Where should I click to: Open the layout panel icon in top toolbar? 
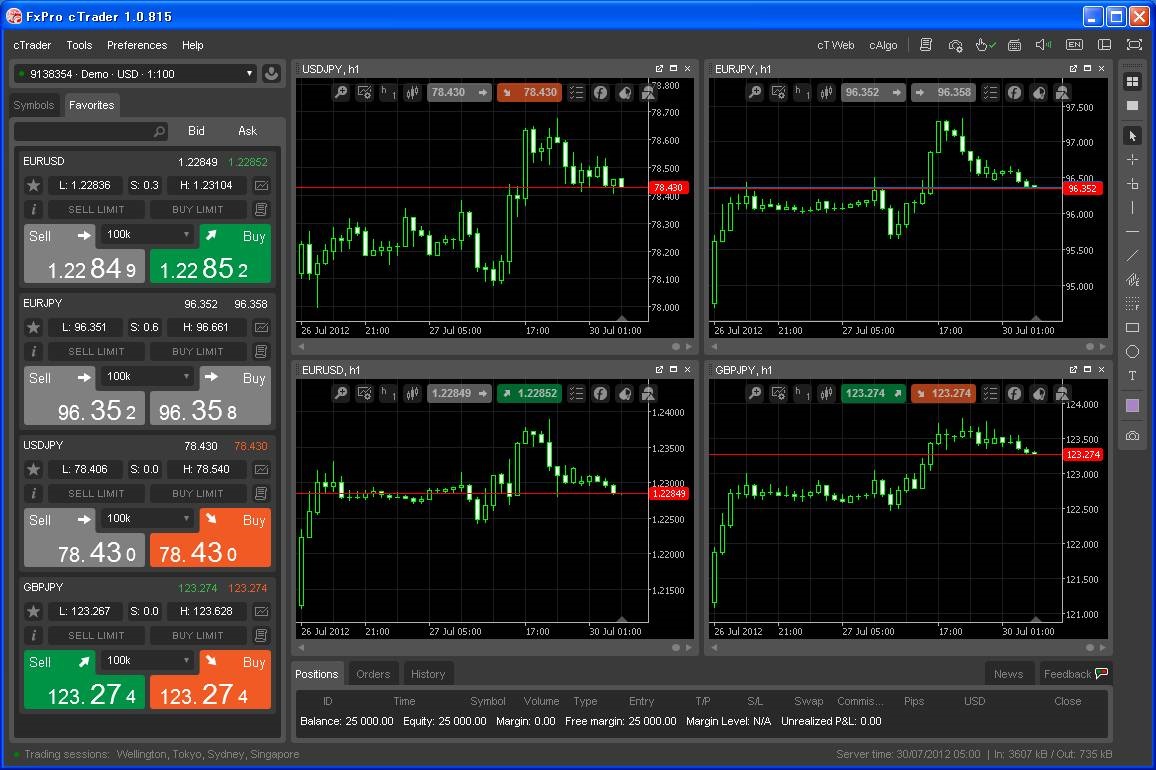(x=1104, y=45)
